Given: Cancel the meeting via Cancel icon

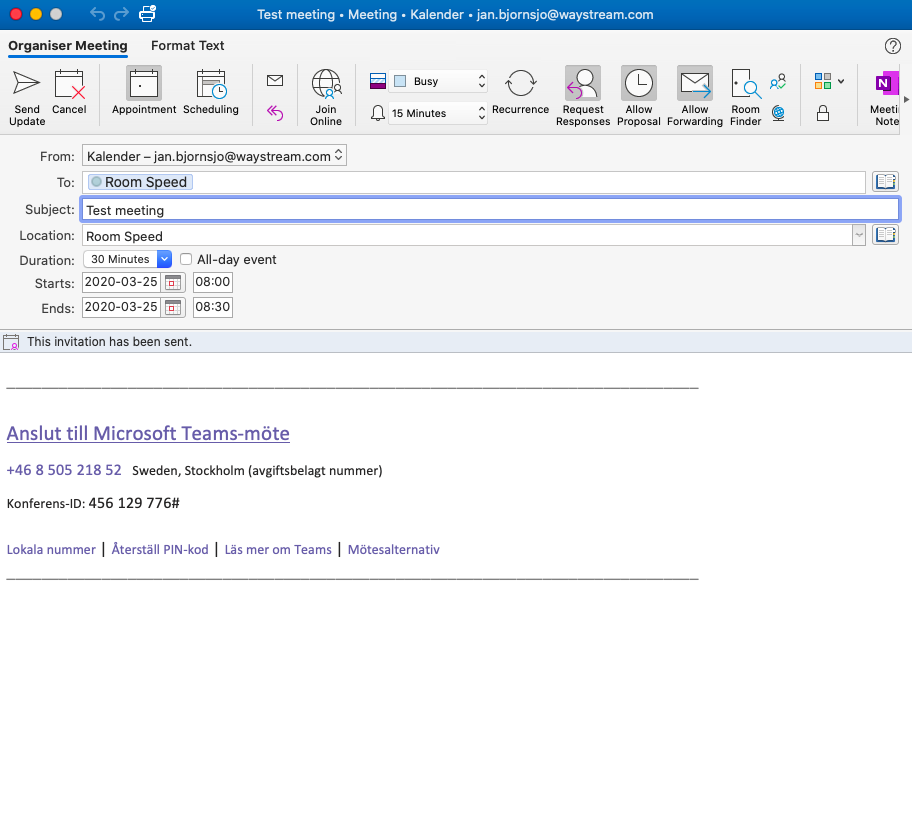Looking at the screenshot, I should (x=69, y=83).
